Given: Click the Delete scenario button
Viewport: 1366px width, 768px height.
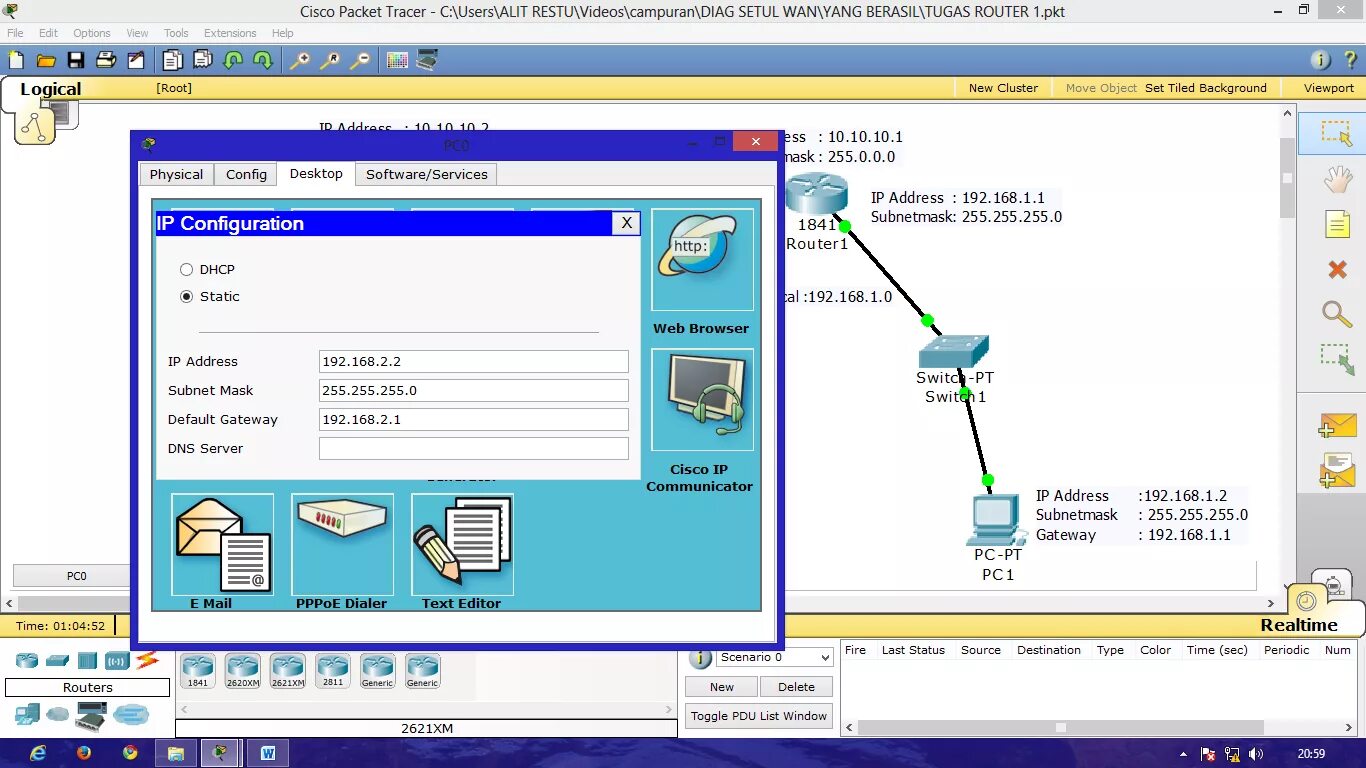Looking at the screenshot, I should click(x=796, y=687).
